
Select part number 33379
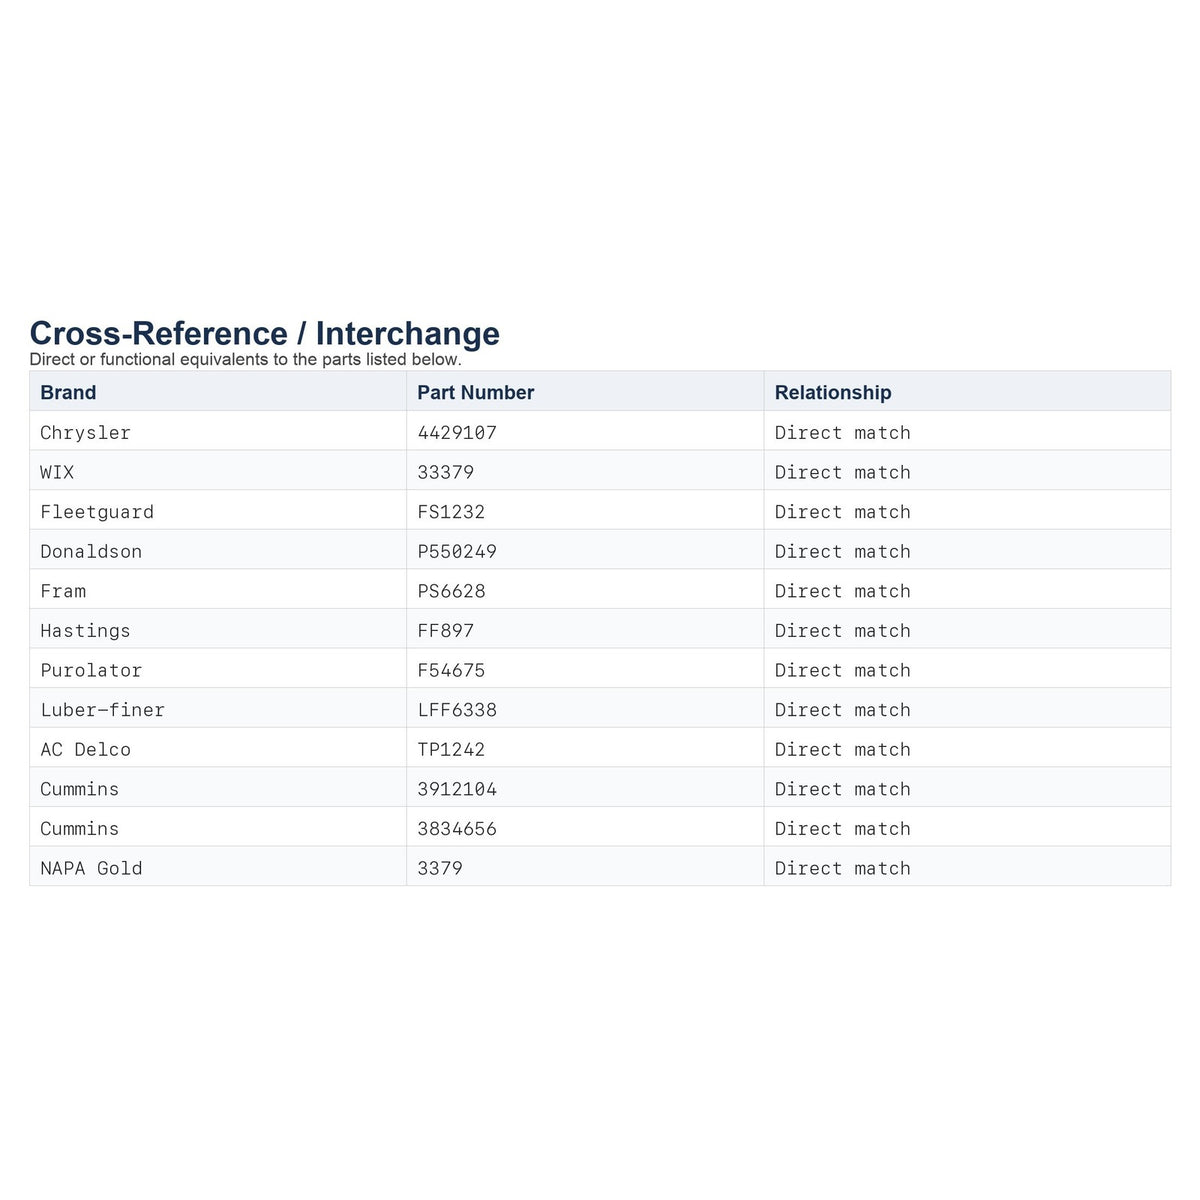click(x=446, y=472)
